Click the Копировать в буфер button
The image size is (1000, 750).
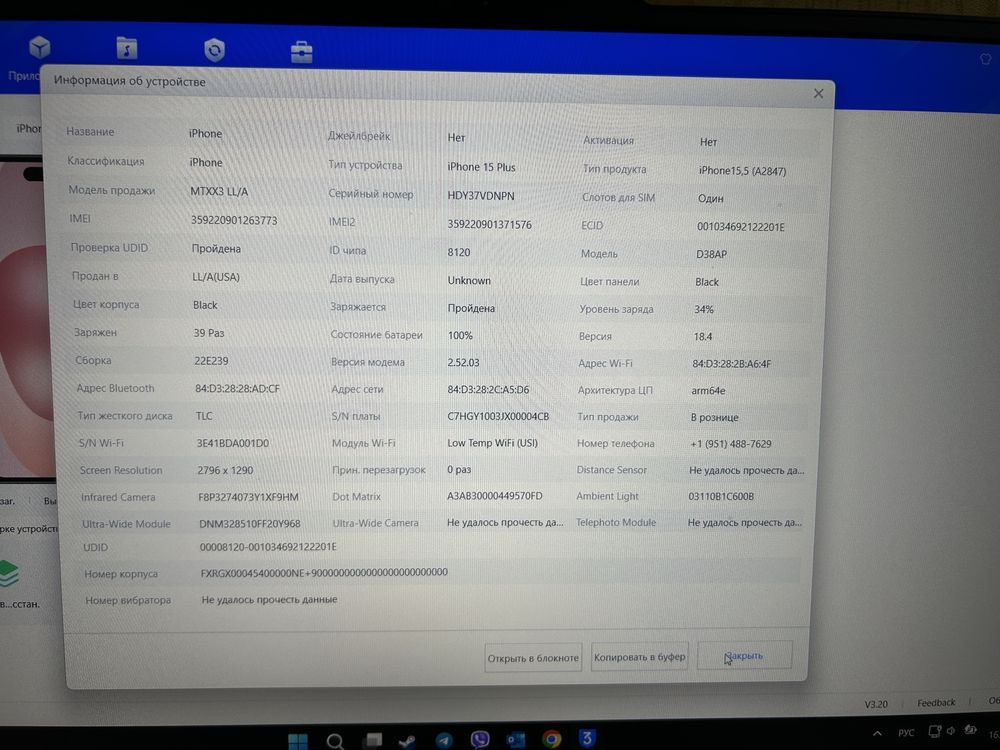pos(640,656)
